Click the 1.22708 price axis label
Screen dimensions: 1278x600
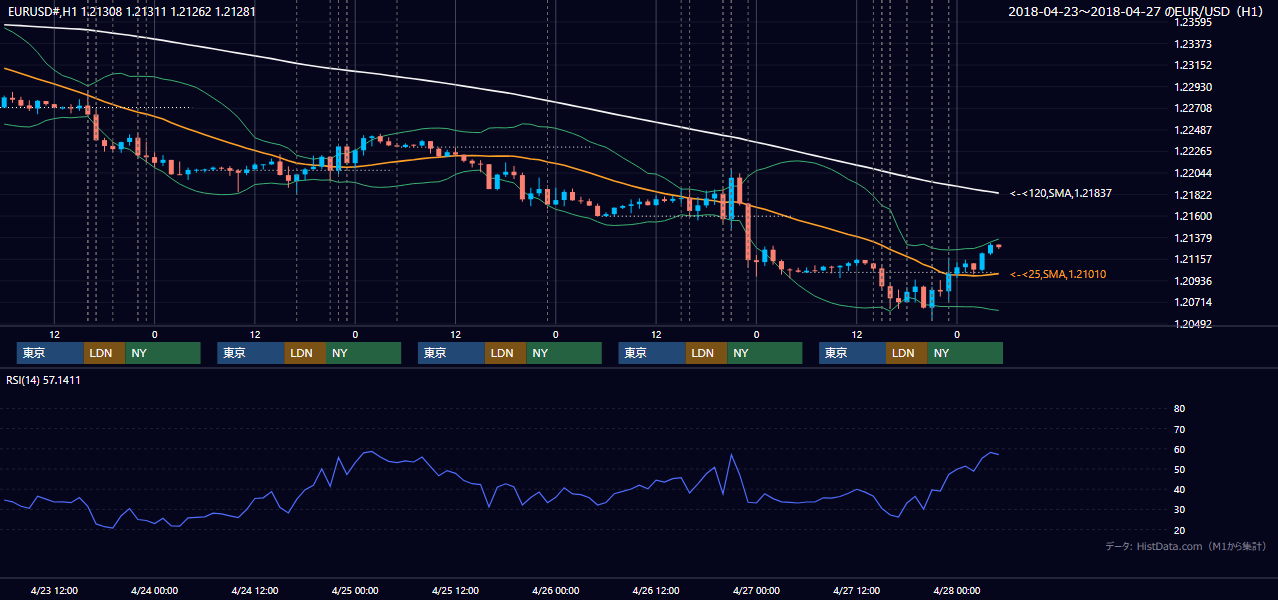1192,108
